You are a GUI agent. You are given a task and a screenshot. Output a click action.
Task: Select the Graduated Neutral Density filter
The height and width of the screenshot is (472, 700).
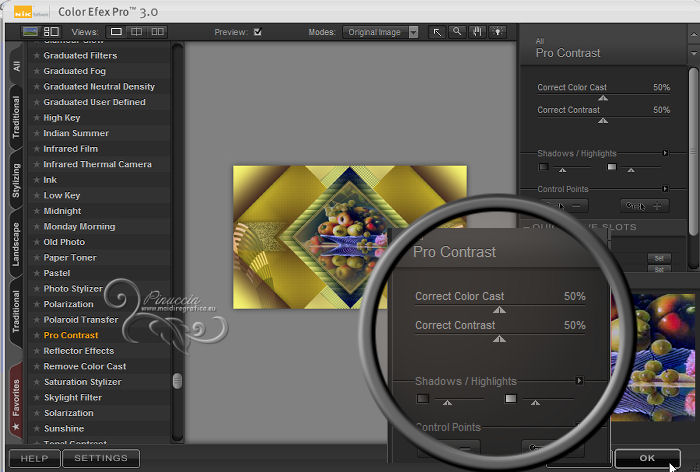(99, 87)
